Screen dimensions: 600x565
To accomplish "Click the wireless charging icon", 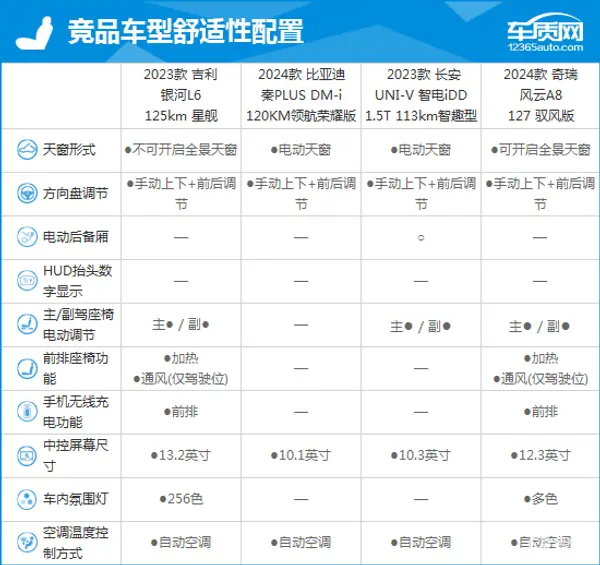I will point(27,412).
